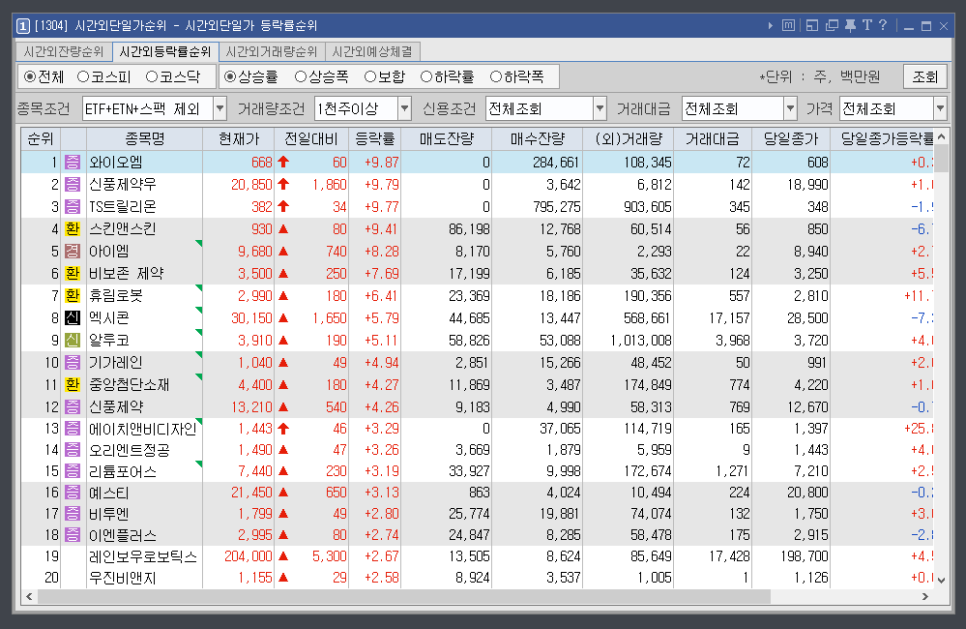Open font settings with the T icon

tap(867, 25)
